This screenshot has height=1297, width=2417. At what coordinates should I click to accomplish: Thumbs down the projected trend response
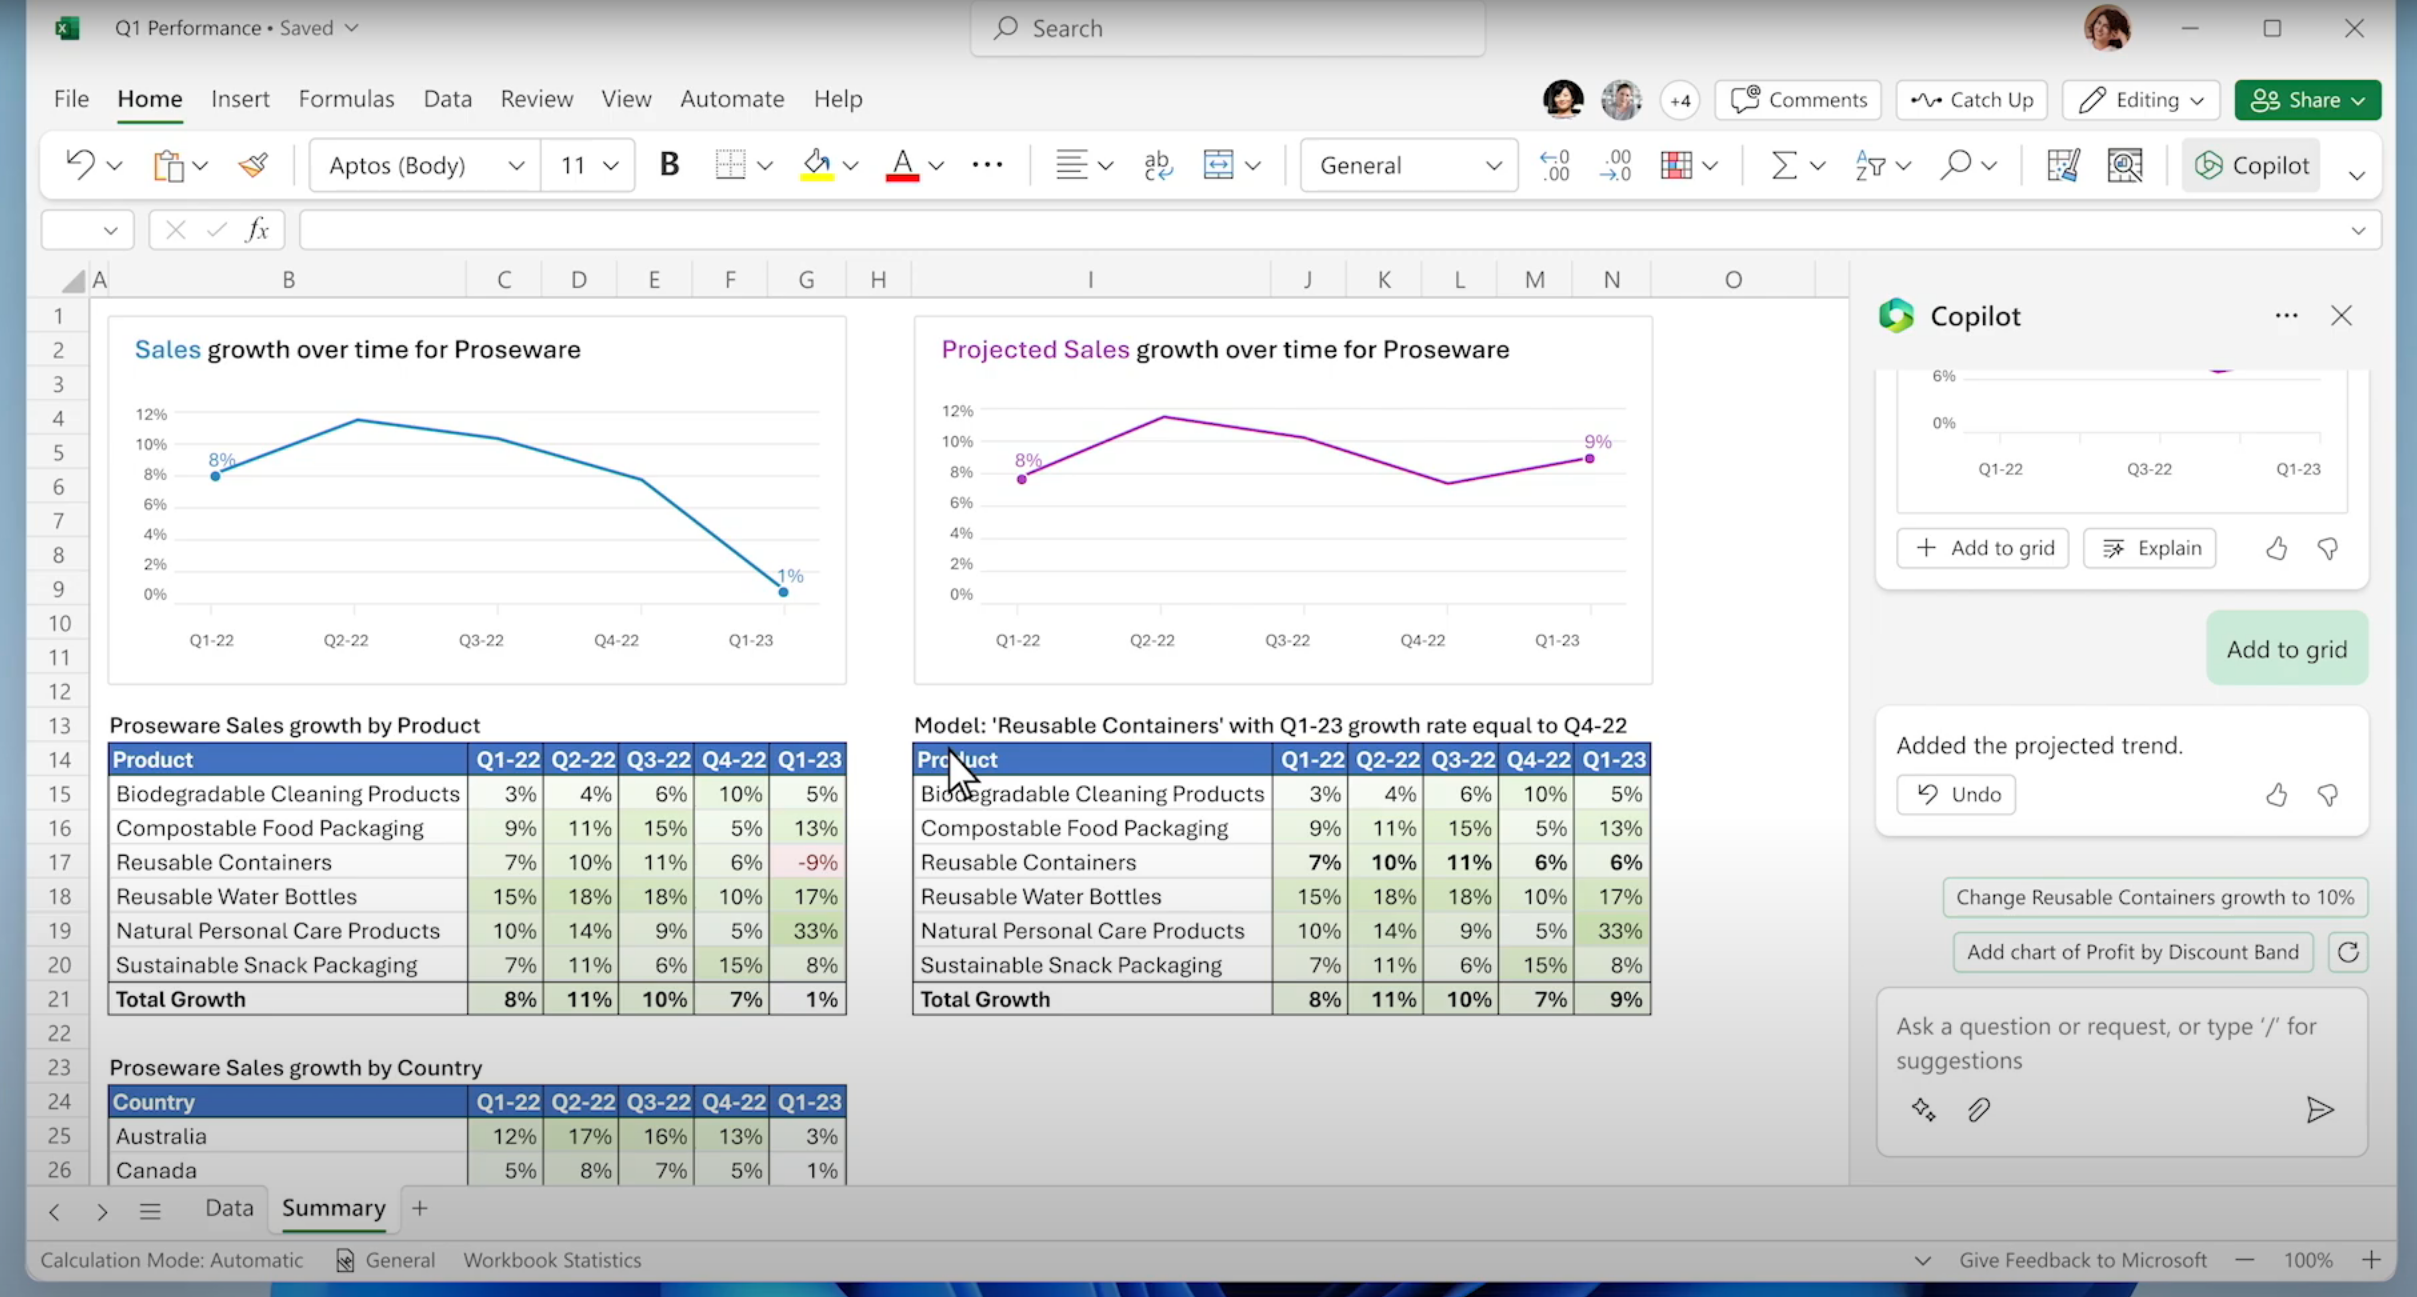[x=2327, y=795]
